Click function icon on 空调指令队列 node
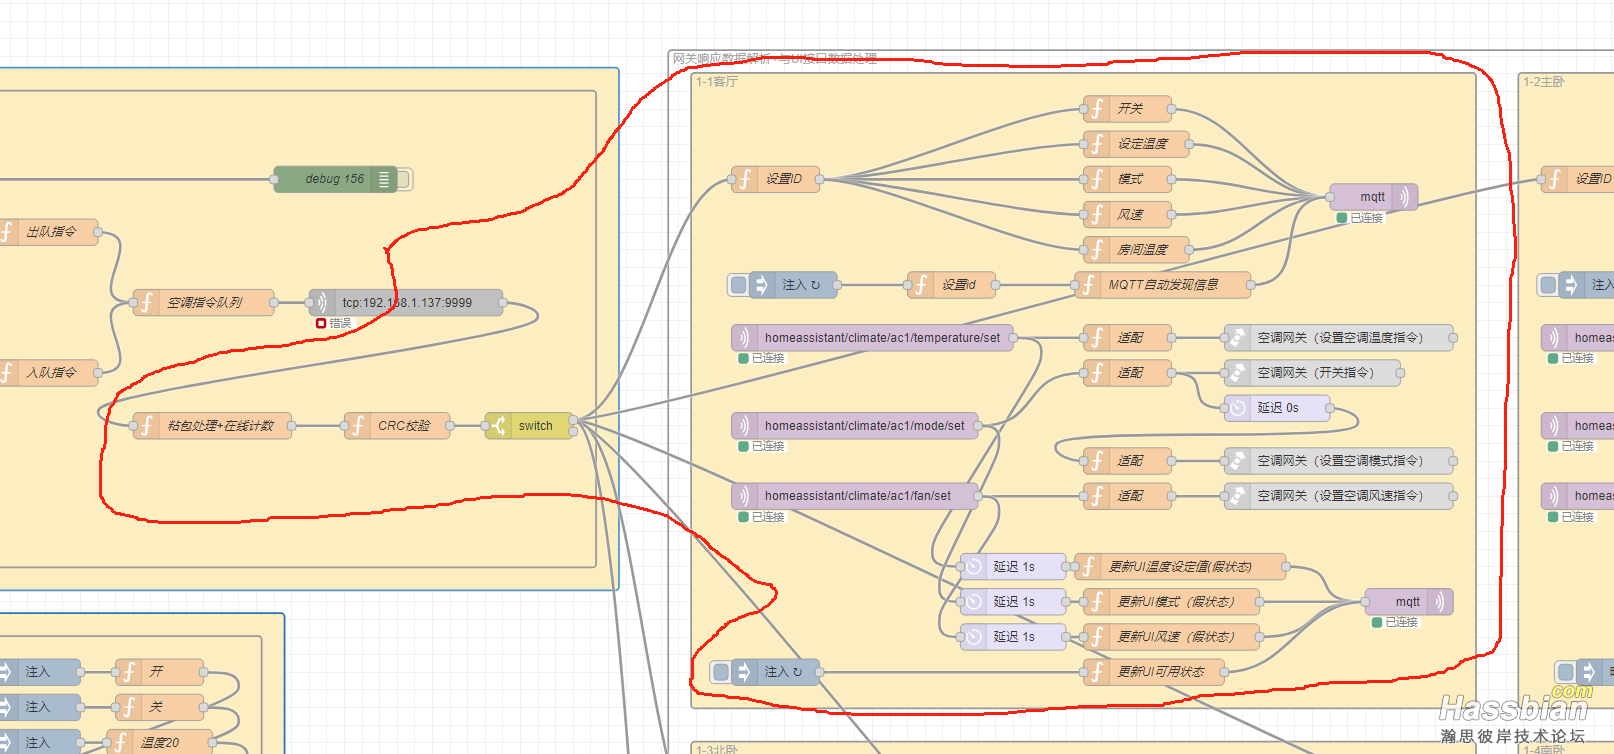Viewport: 1614px width, 754px height. [x=146, y=302]
